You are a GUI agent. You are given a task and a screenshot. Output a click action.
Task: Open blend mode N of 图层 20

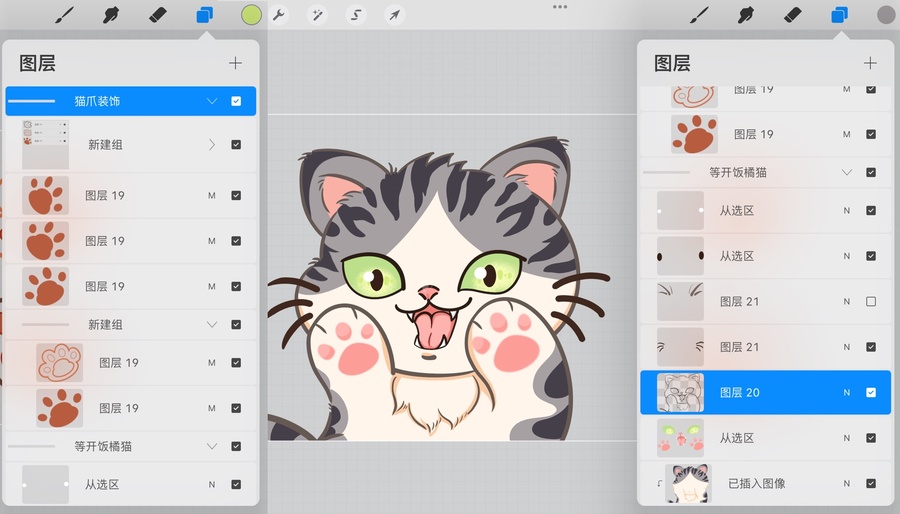(847, 392)
